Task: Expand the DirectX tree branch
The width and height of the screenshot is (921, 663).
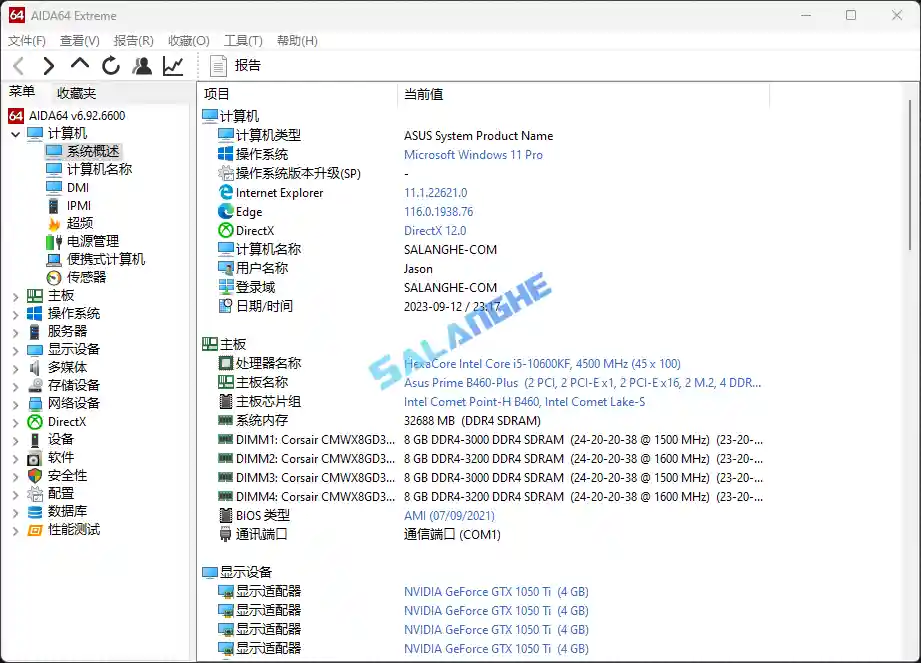Action: [x=14, y=421]
